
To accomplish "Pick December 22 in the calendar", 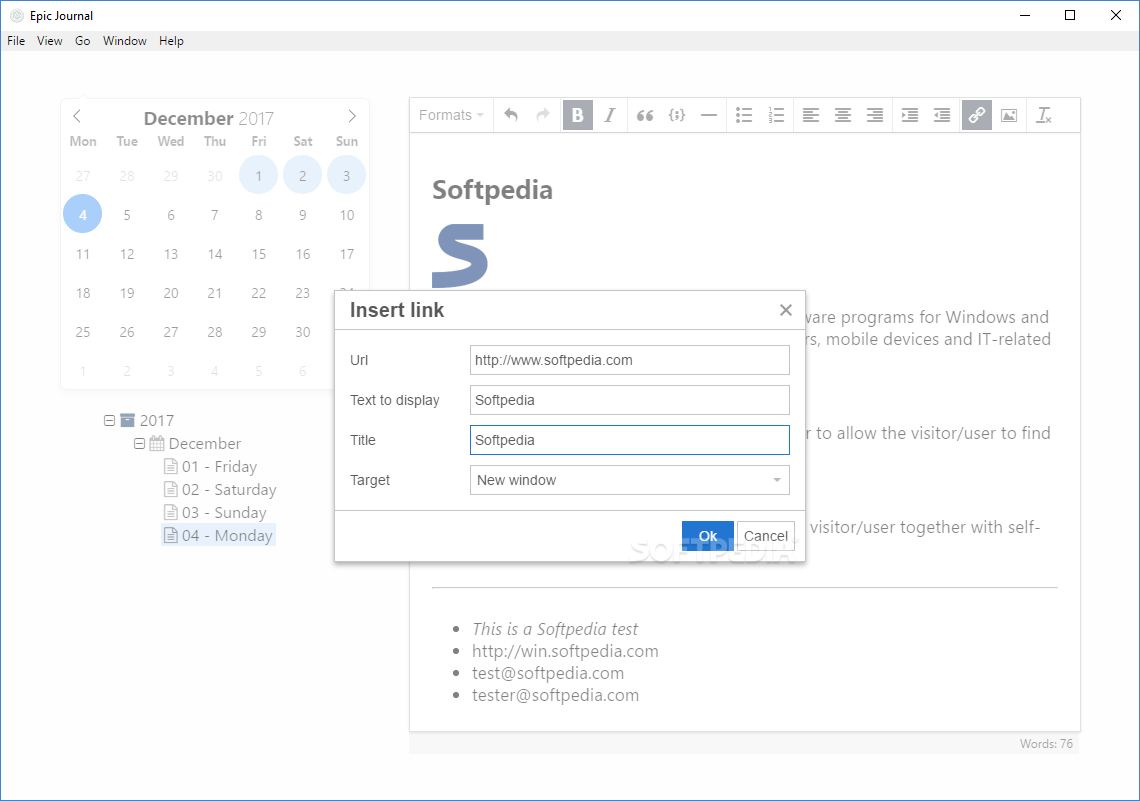I will [259, 293].
